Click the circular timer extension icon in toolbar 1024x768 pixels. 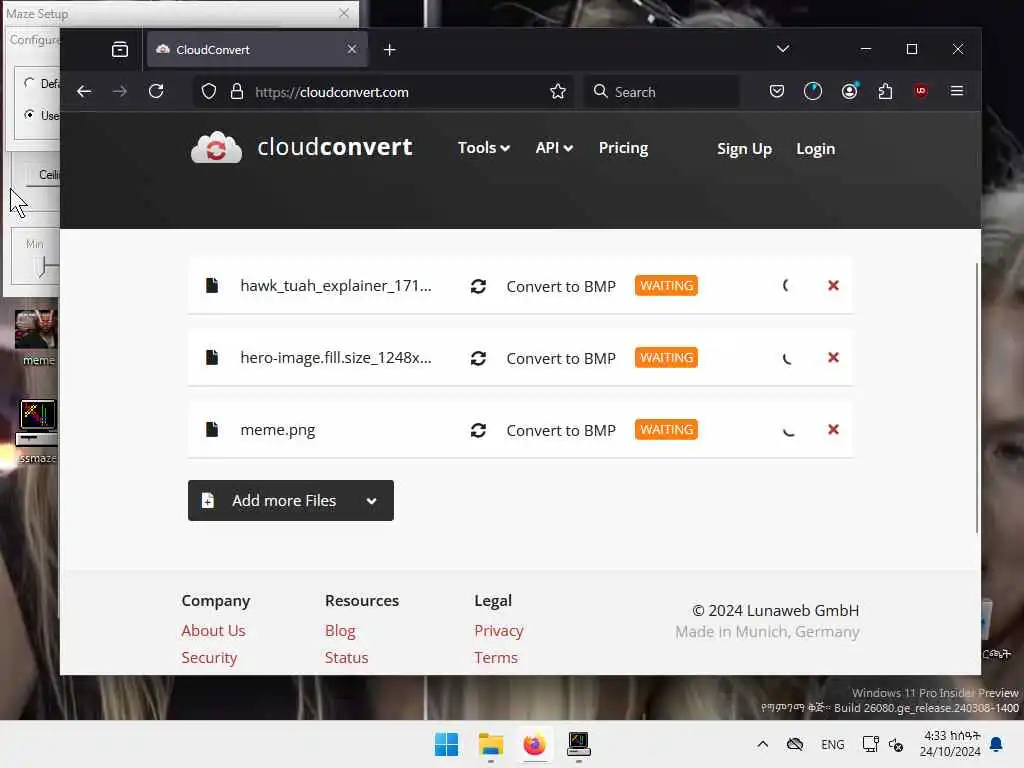[x=812, y=91]
